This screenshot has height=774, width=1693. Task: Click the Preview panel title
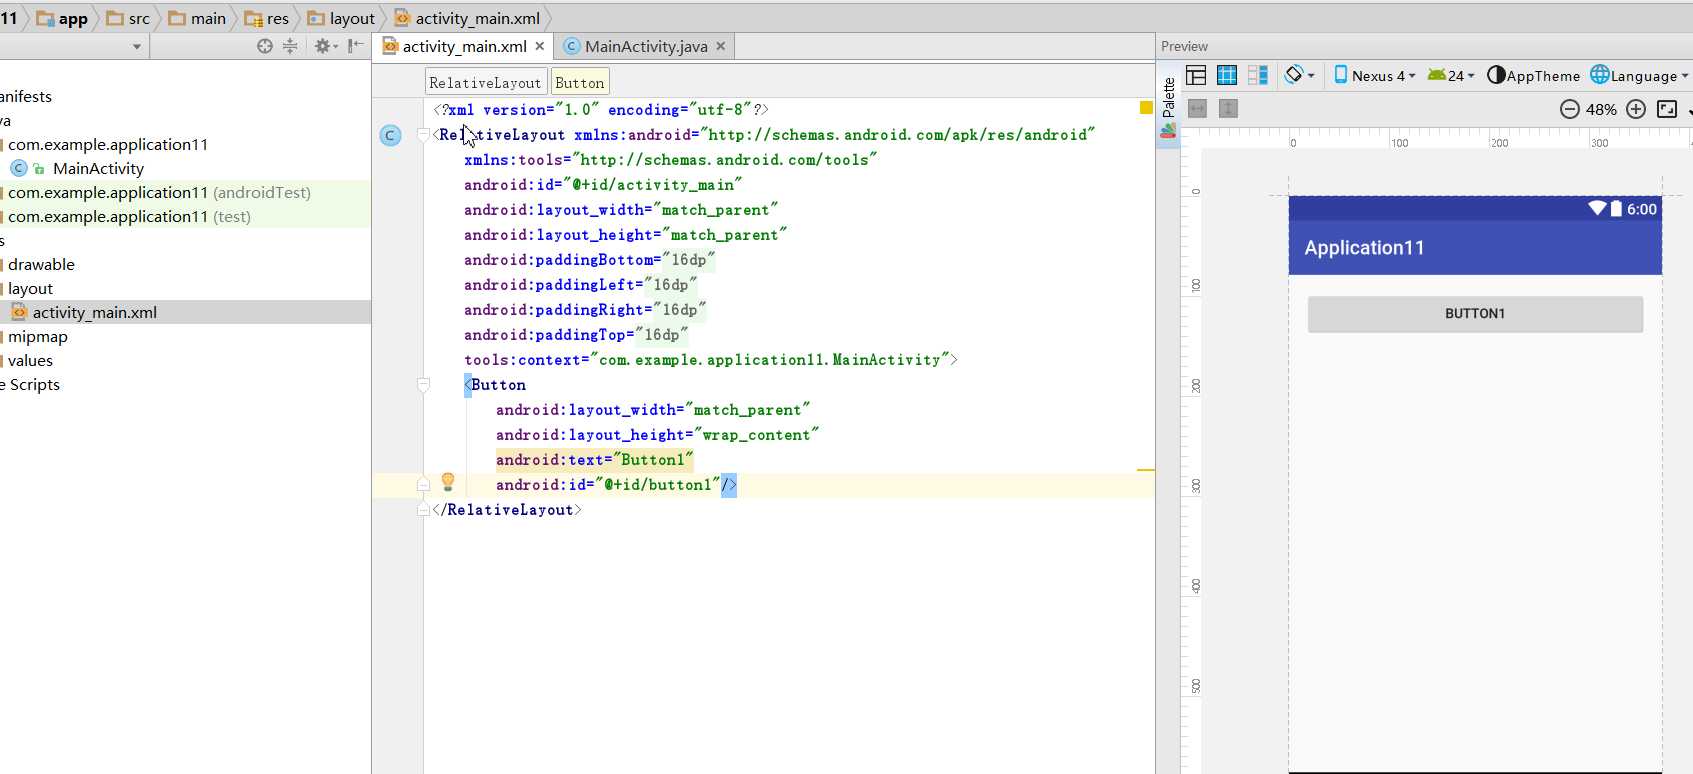[1184, 46]
